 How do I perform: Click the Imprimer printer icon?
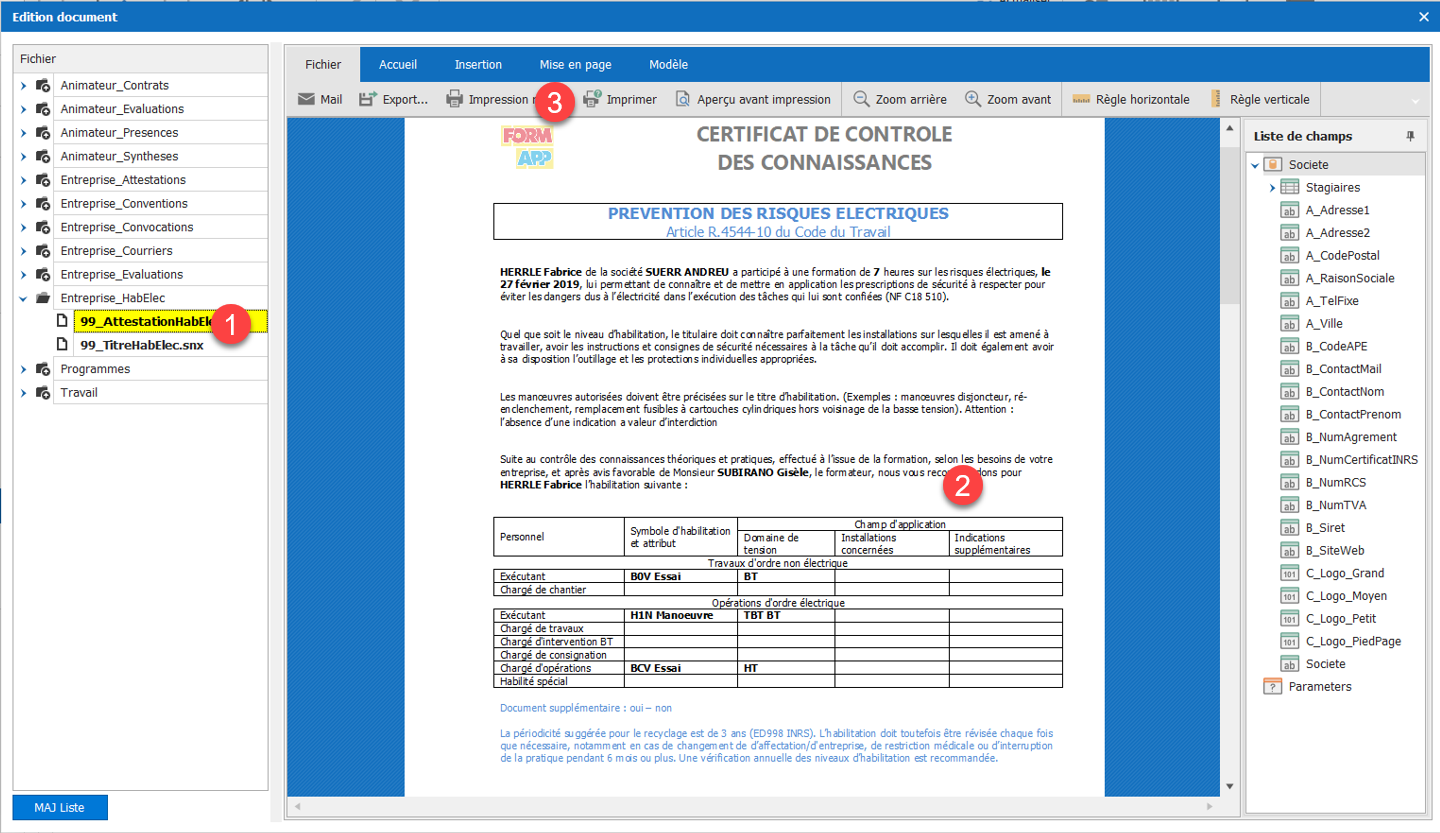pos(591,99)
